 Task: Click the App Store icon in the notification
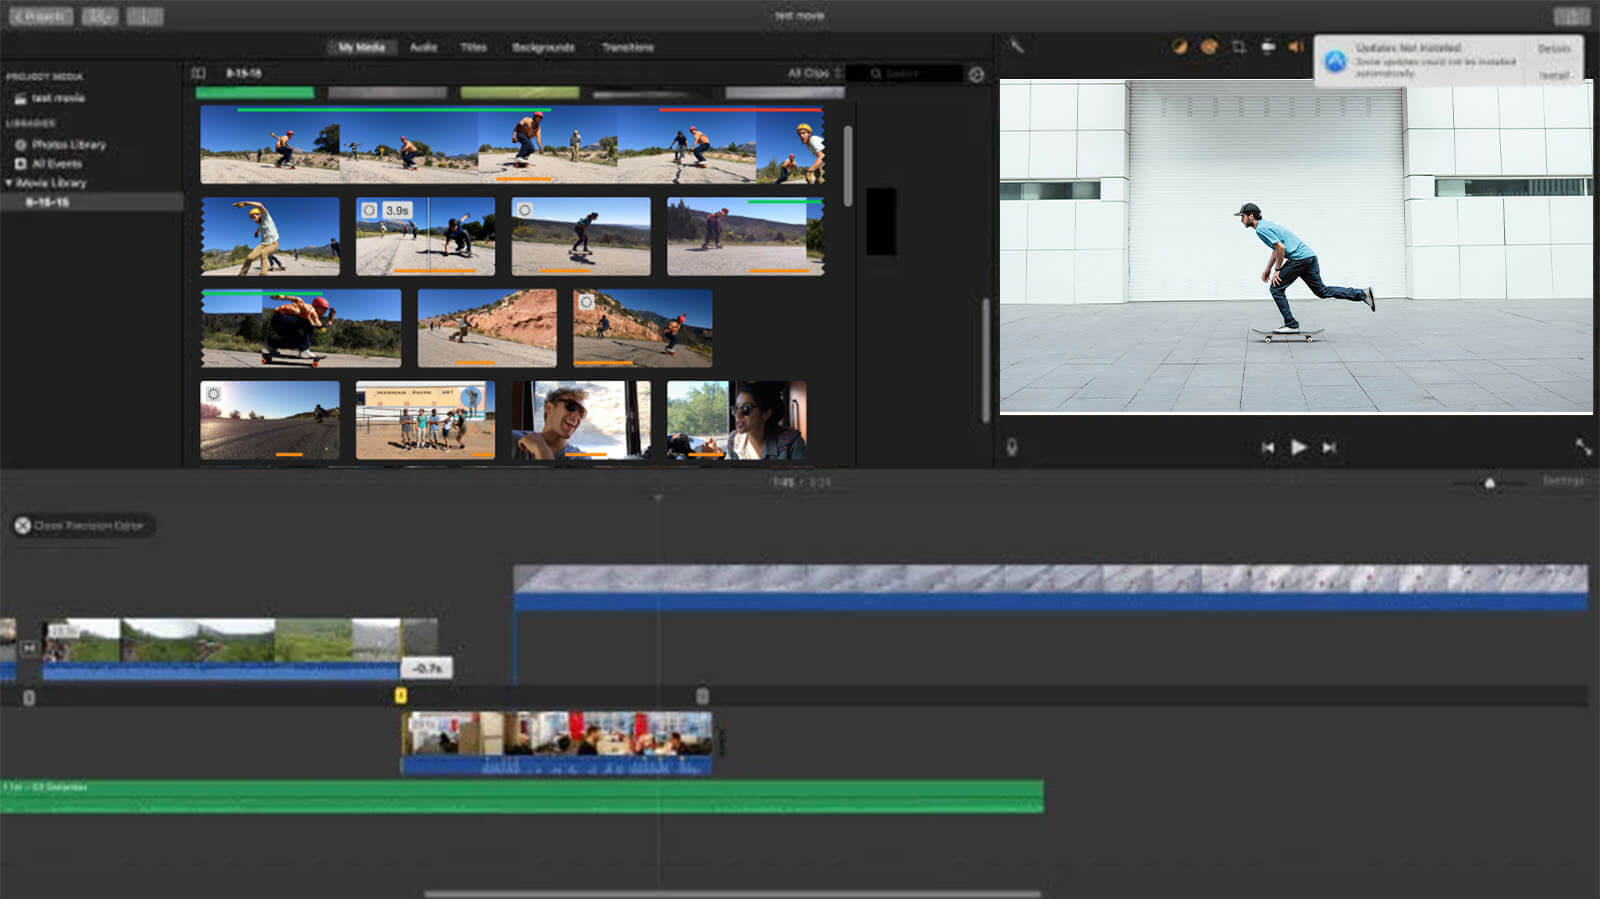(1335, 61)
